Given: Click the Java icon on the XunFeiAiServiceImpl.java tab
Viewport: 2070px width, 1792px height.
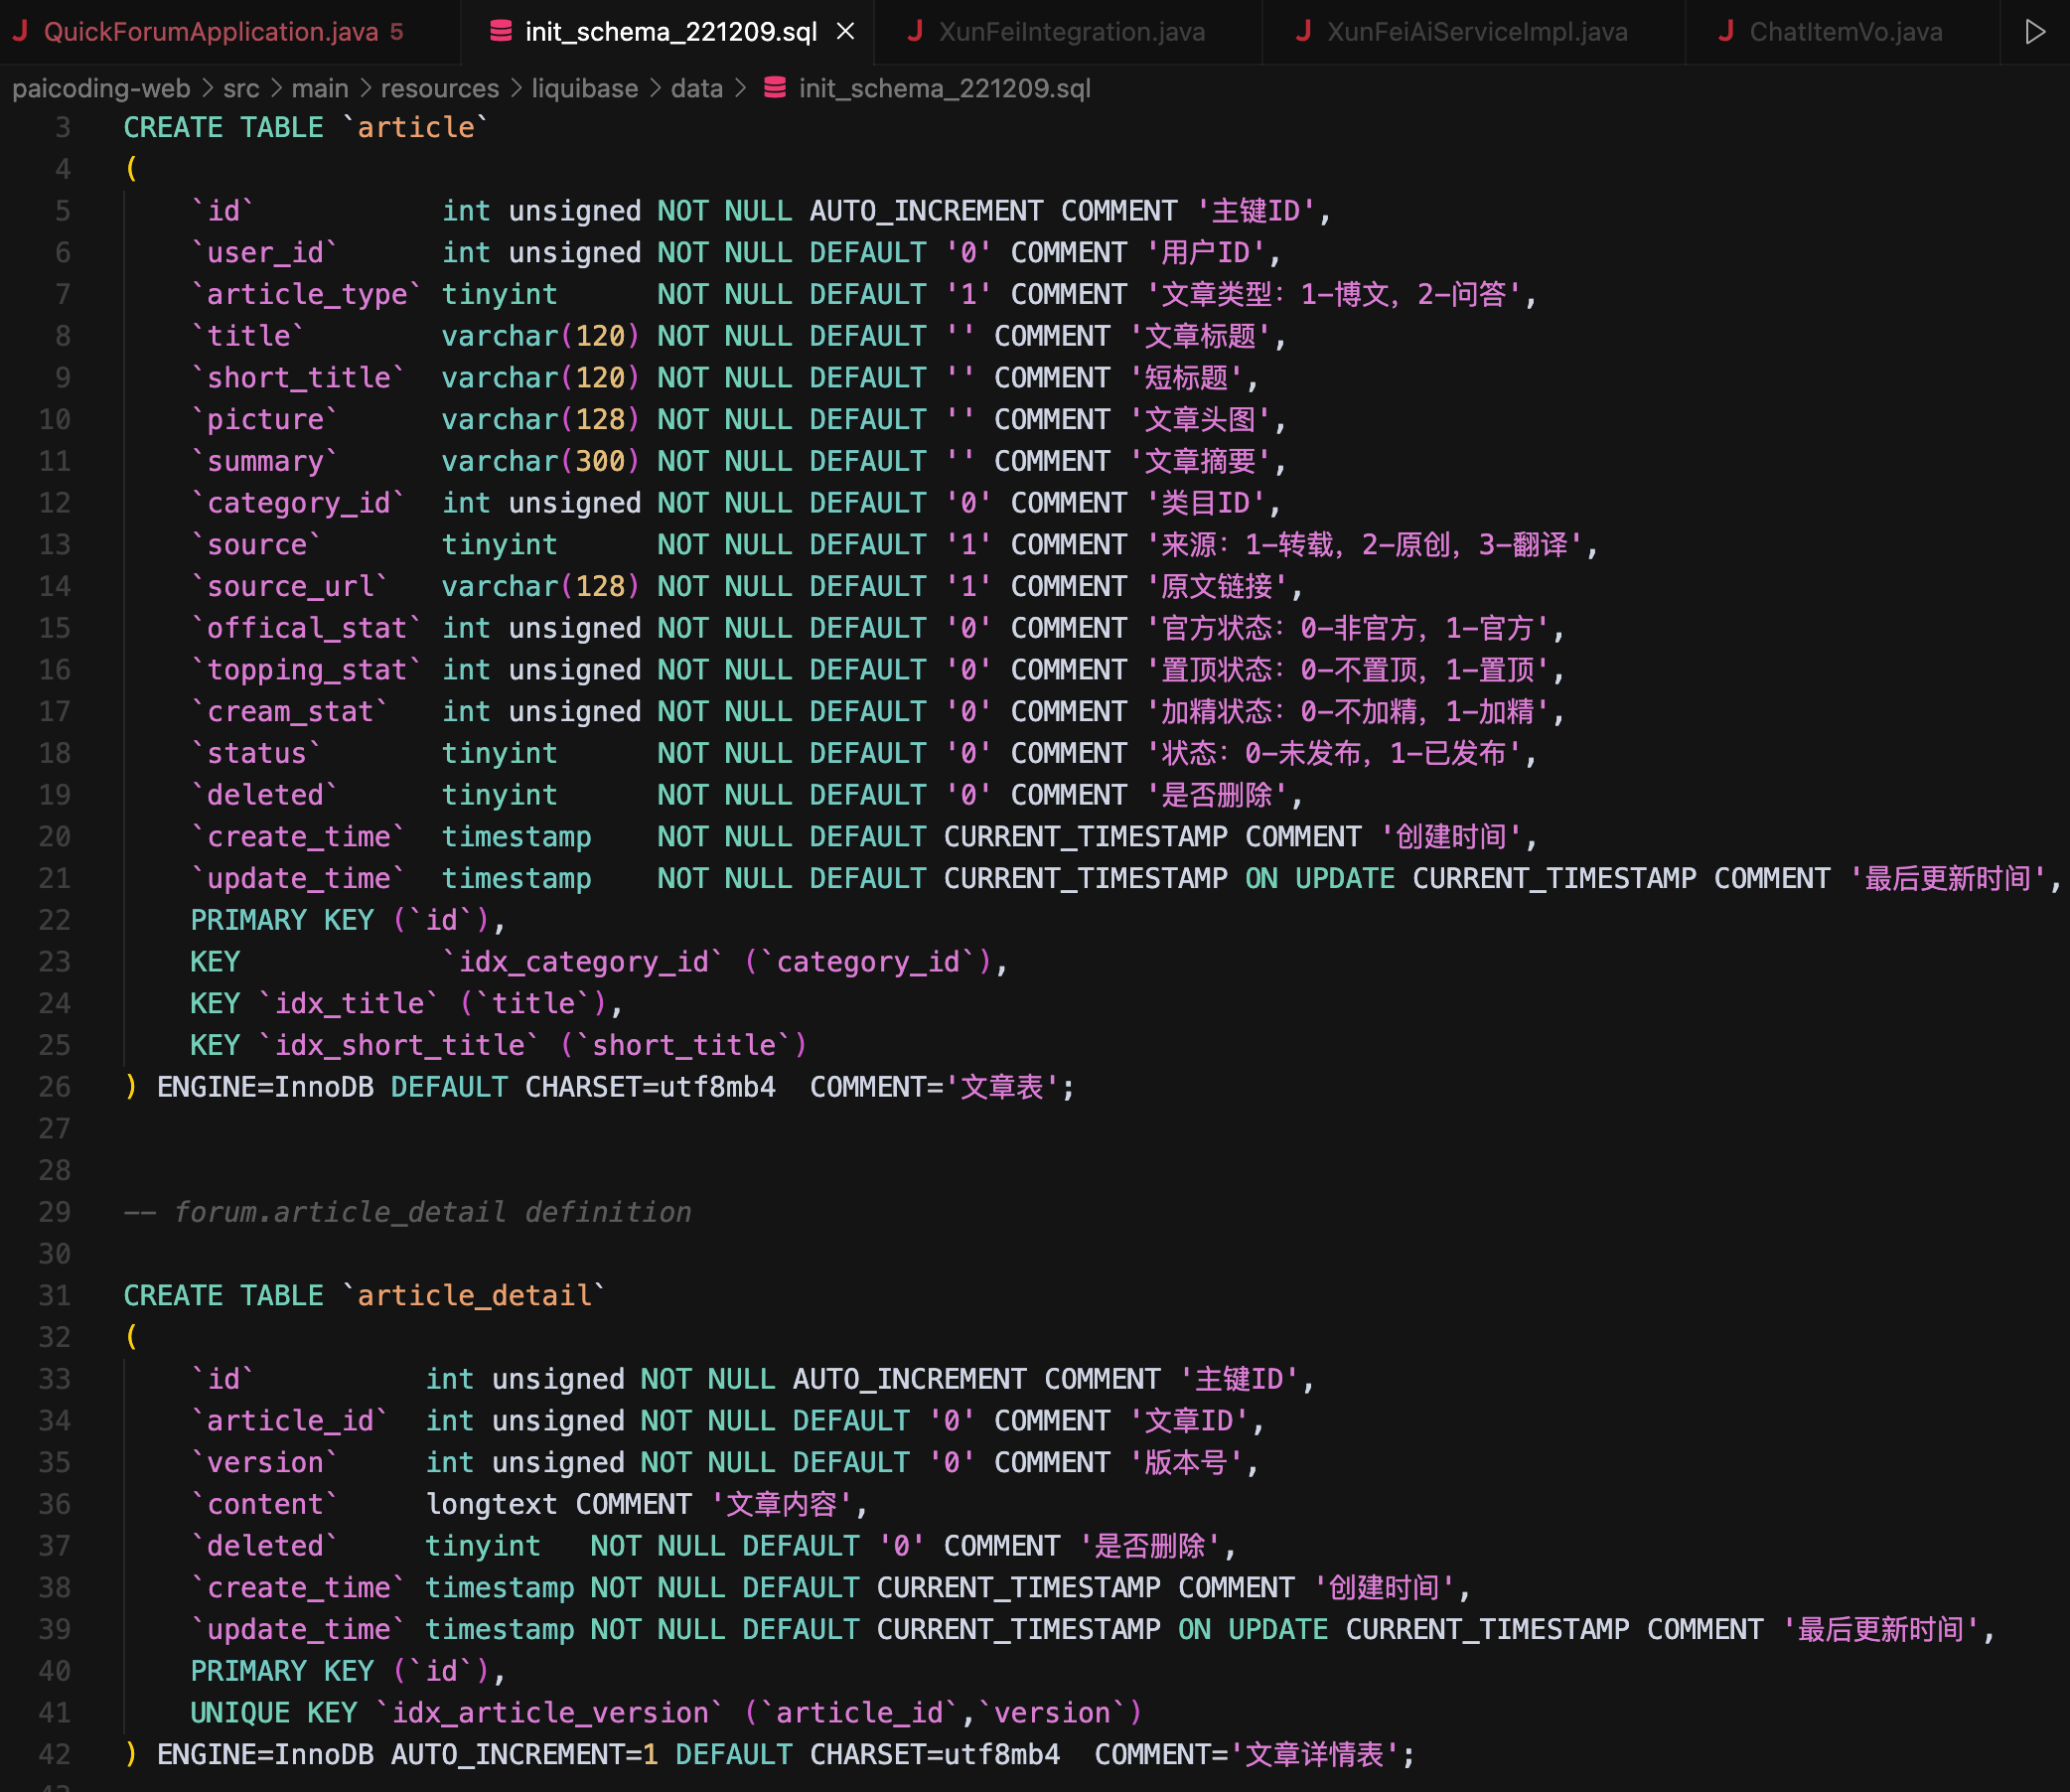Looking at the screenshot, I should point(1302,32).
